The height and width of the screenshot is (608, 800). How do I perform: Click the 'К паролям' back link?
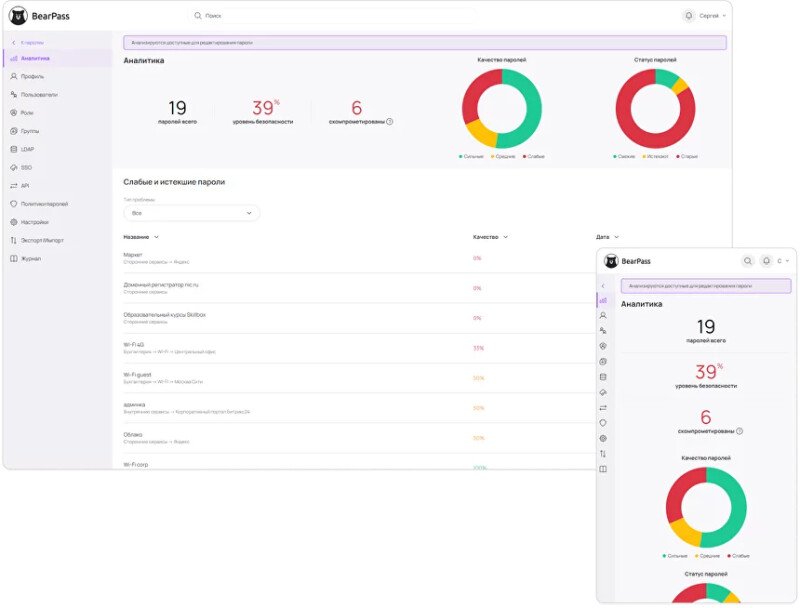[30, 42]
